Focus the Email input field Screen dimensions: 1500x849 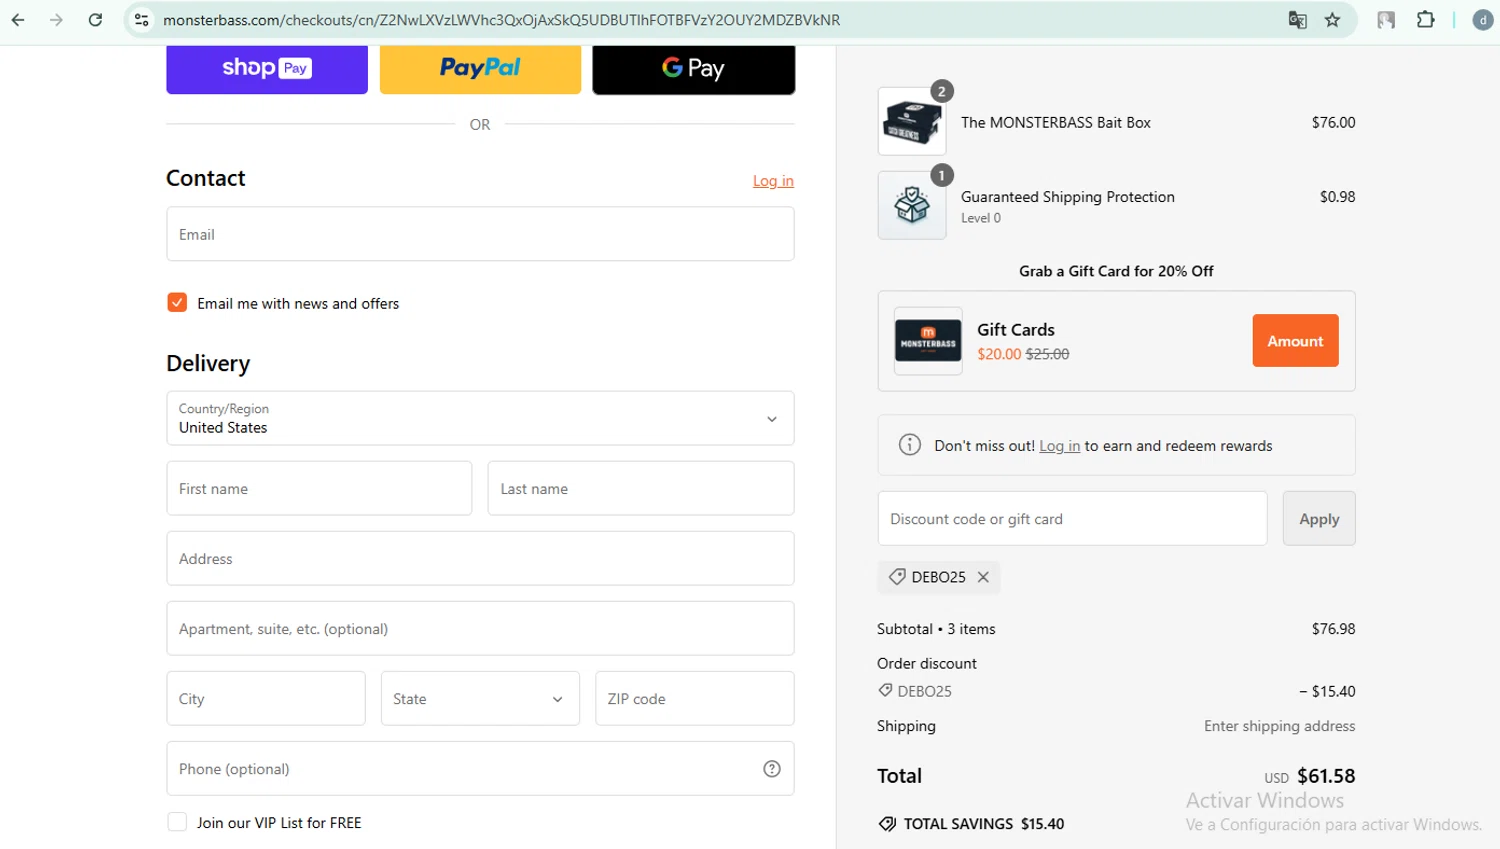(x=480, y=234)
